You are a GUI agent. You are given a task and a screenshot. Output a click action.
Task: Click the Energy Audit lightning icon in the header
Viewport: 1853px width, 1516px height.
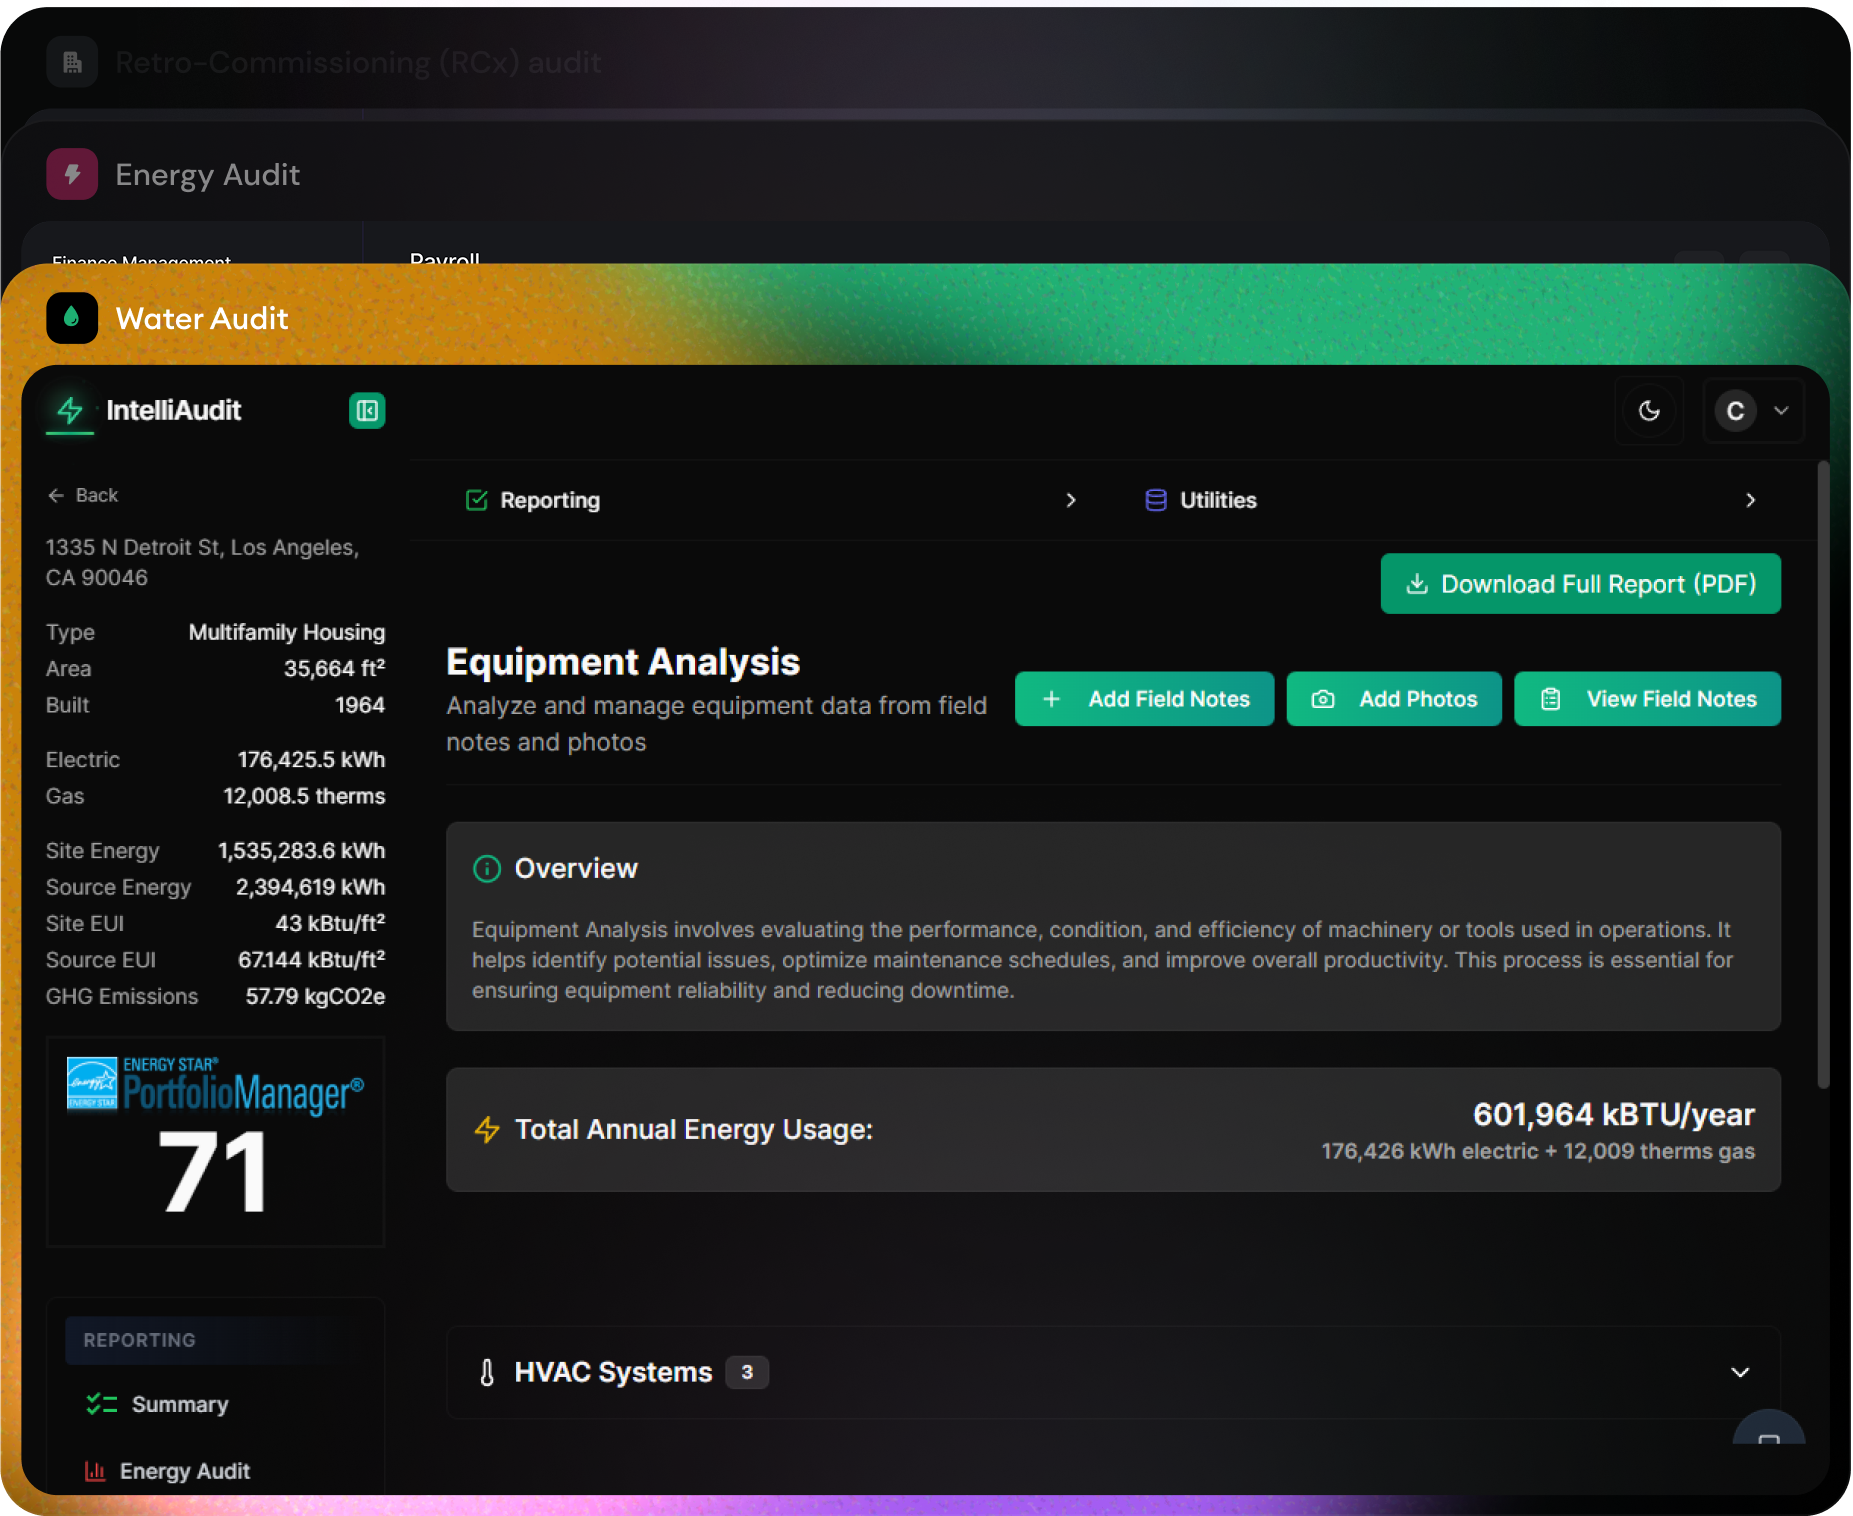click(71, 173)
